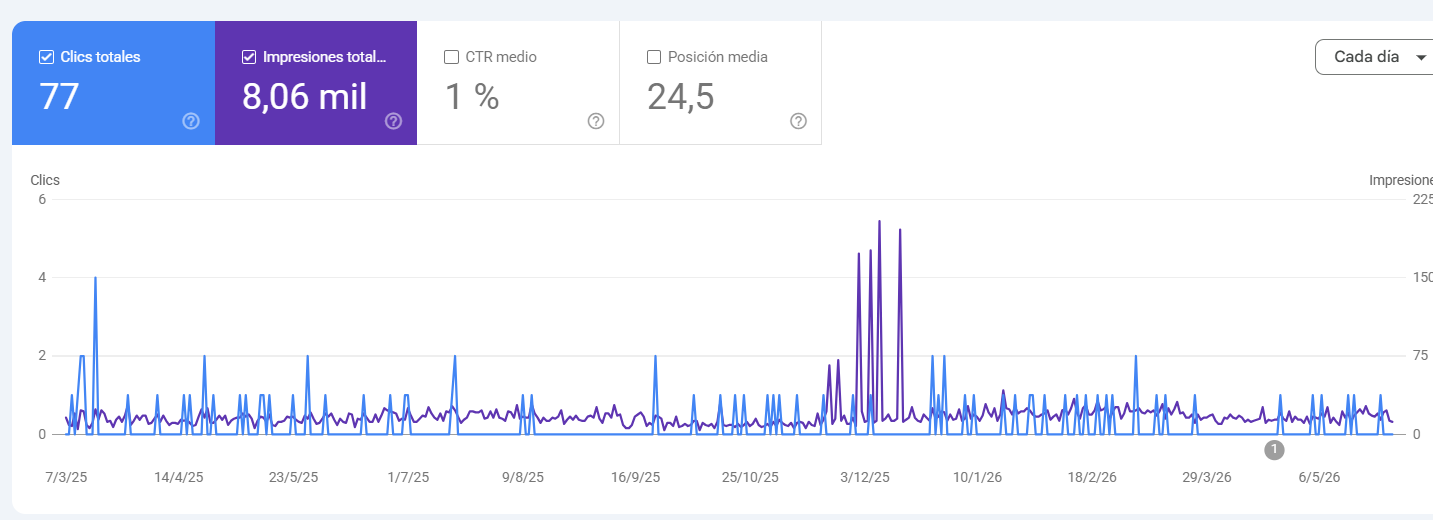1433x520 pixels.
Task: Click the 29/3/26 date label
Action: pos(1206,477)
